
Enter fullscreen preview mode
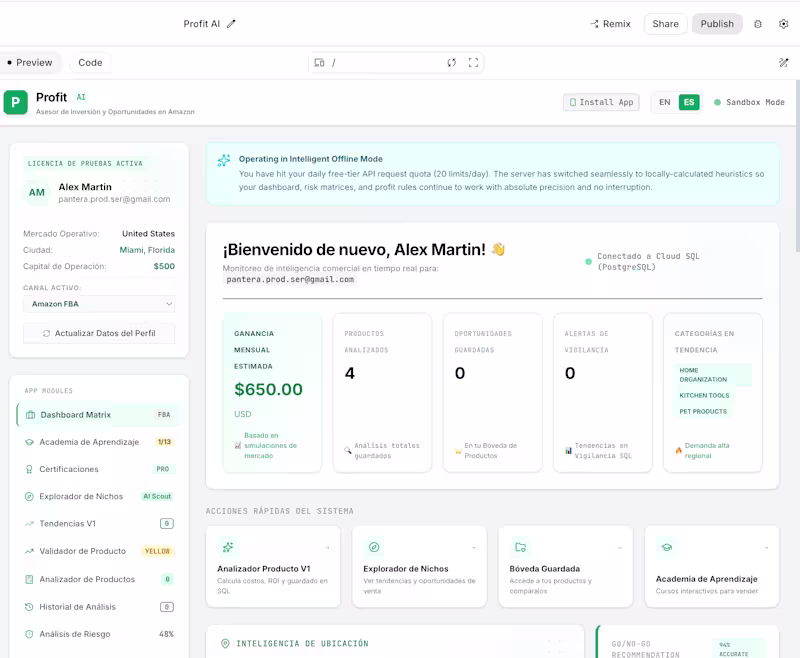[x=473, y=63]
